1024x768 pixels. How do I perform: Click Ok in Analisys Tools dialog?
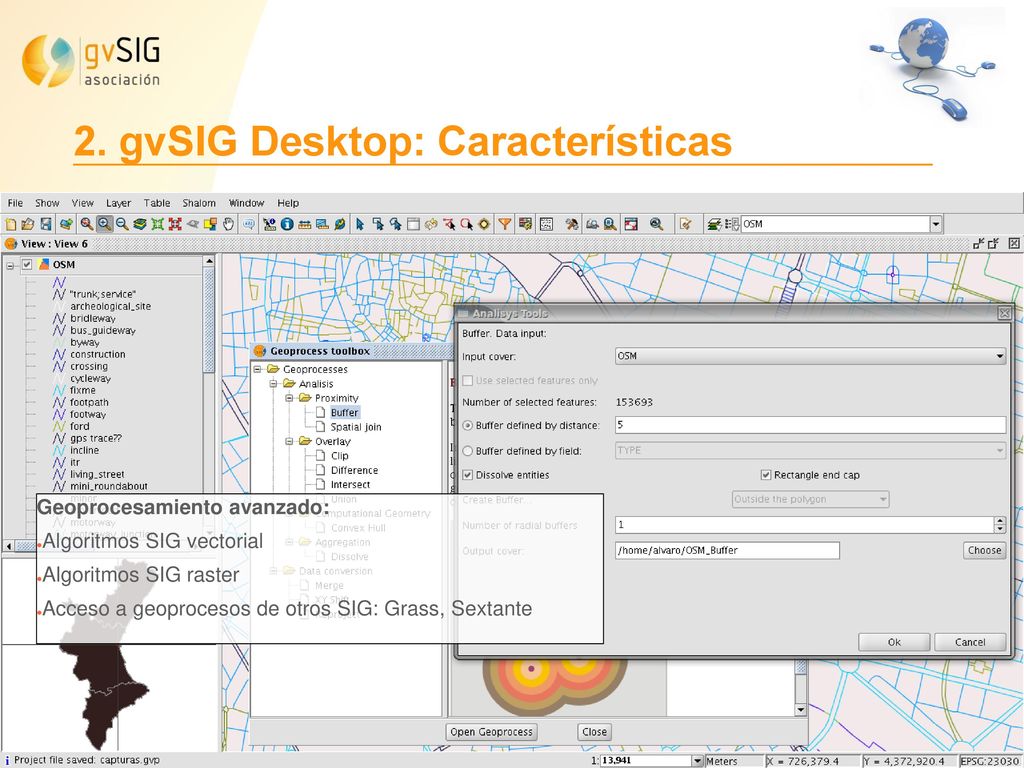(894, 642)
